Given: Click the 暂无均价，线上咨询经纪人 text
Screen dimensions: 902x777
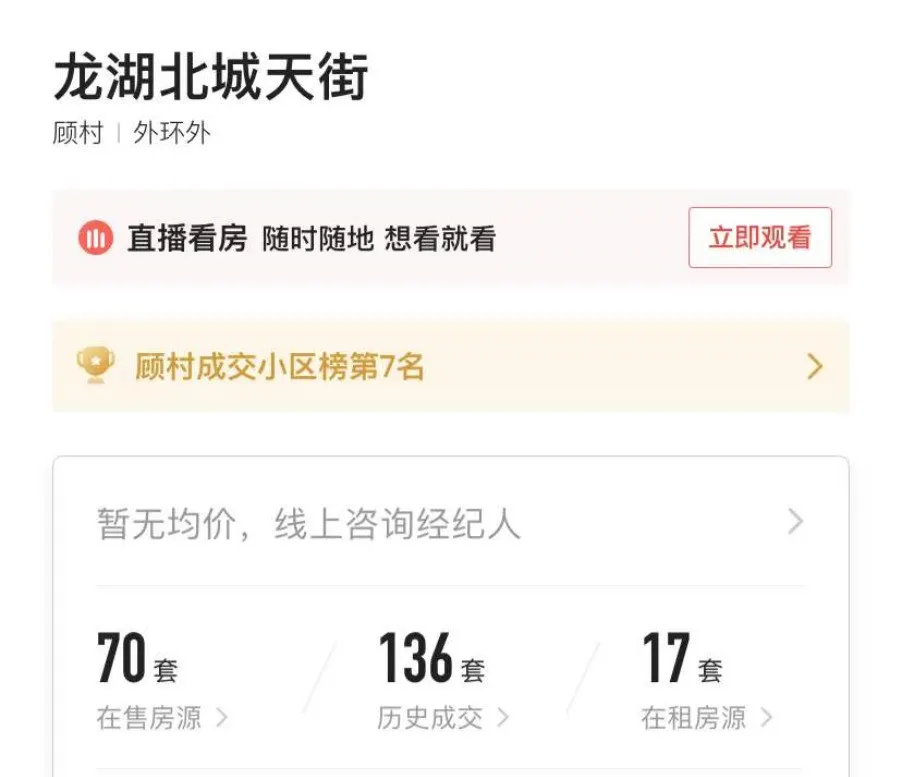Looking at the screenshot, I should 308,523.
